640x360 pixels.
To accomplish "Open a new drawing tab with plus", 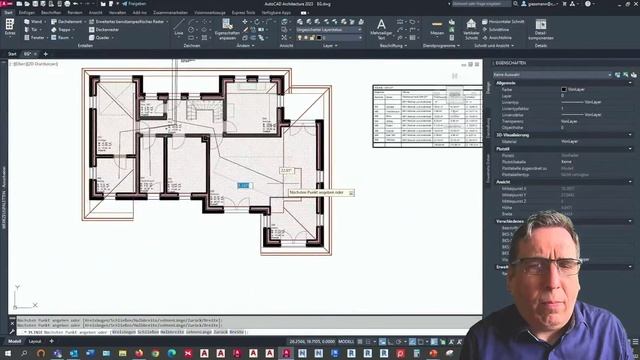I will [46, 54].
